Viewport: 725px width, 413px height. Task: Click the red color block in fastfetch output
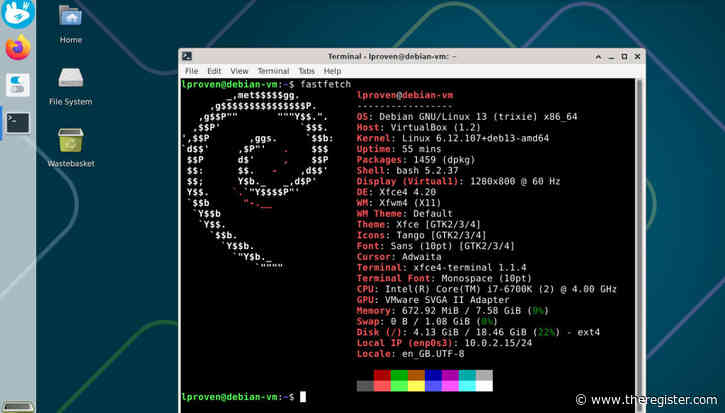coord(382,375)
